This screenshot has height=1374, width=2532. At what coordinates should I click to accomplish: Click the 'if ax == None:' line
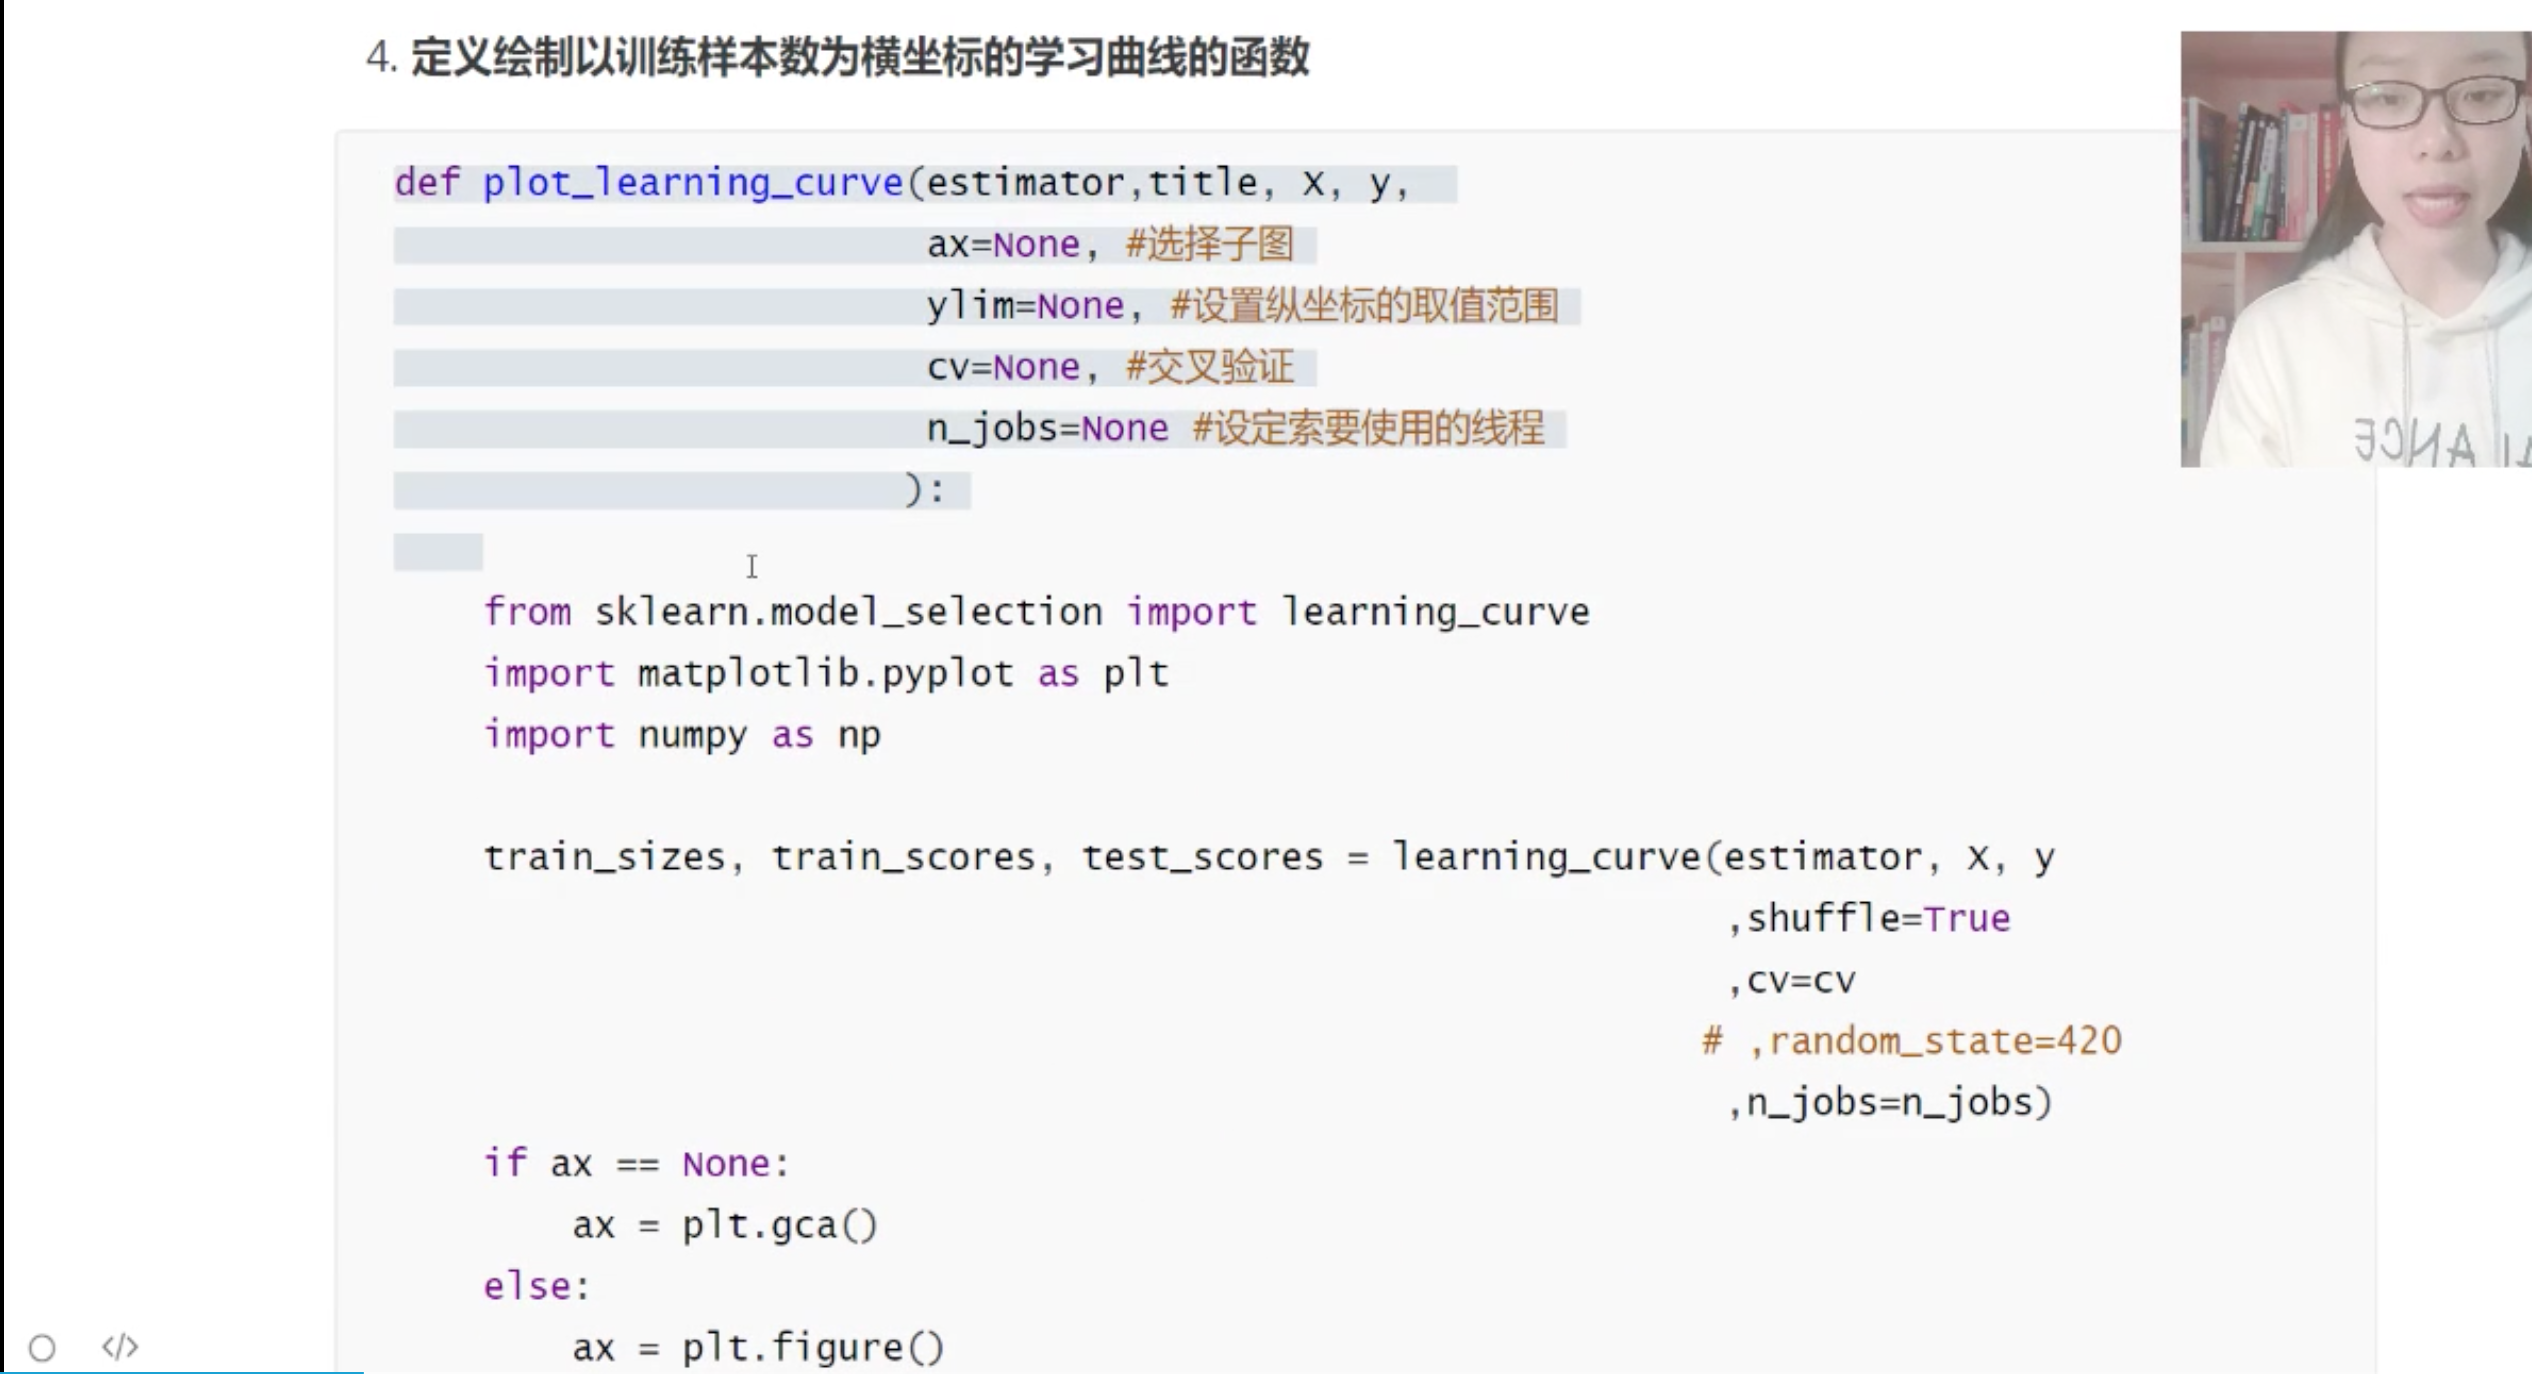click(636, 1164)
